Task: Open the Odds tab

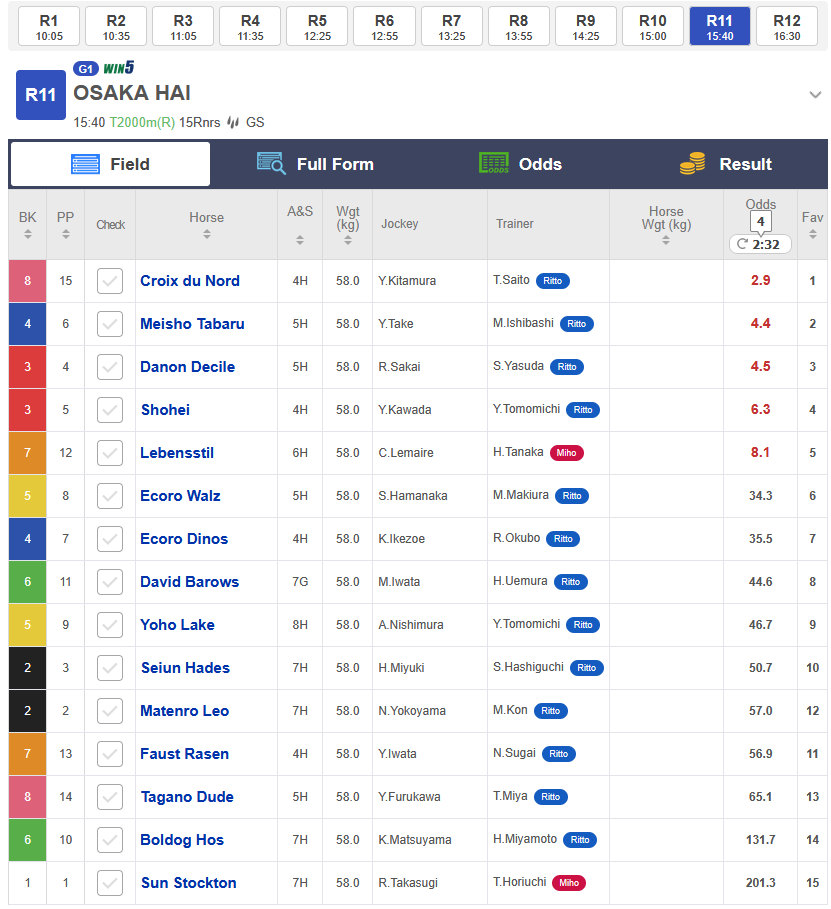Action: tap(520, 164)
